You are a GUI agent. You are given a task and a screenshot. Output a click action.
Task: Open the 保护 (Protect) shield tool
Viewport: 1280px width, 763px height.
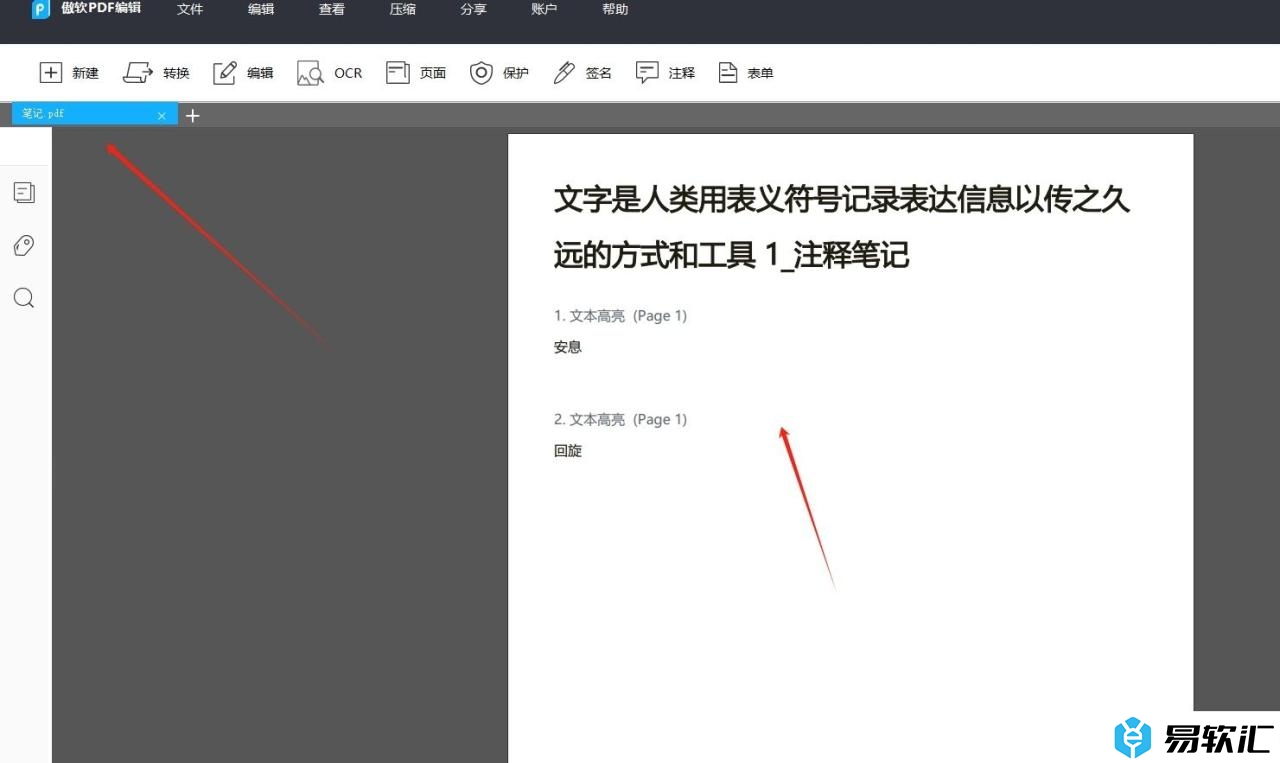click(499, 73)
